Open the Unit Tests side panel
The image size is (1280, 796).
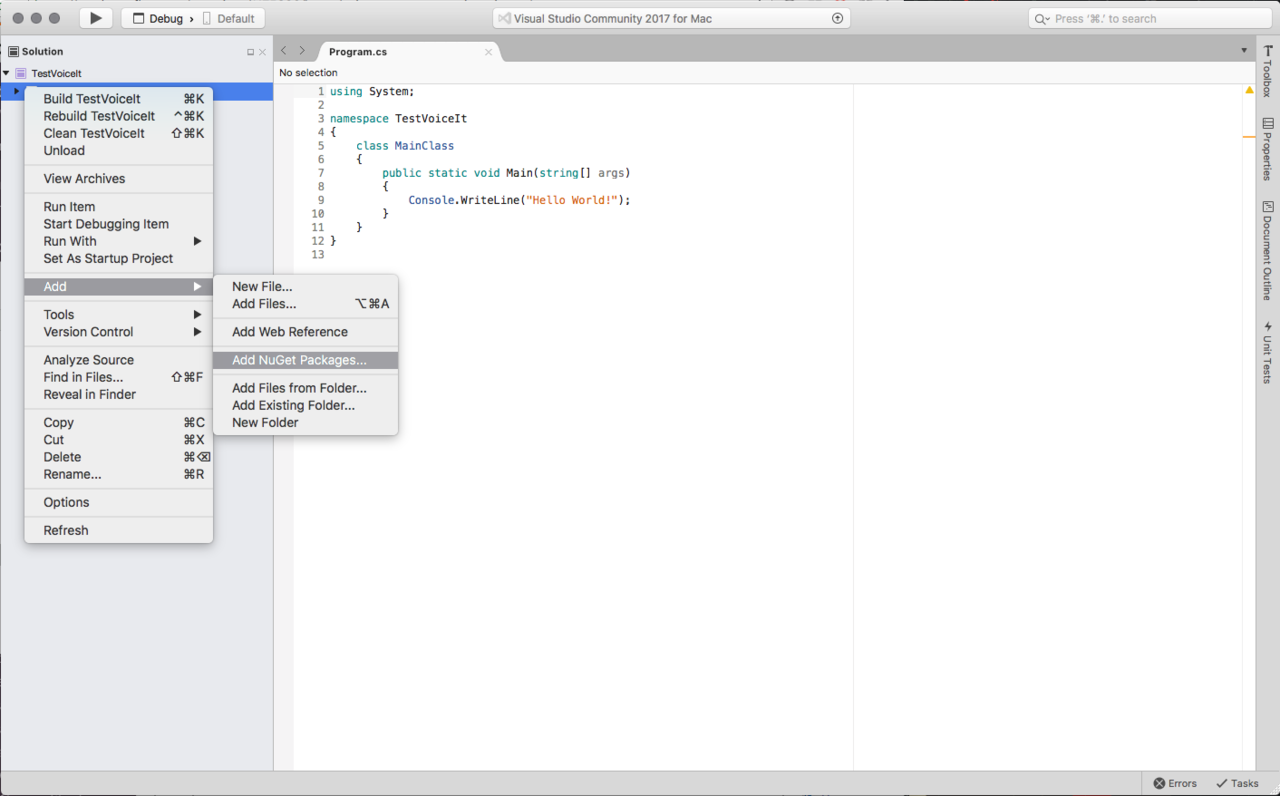click(x=1267, y=353)
